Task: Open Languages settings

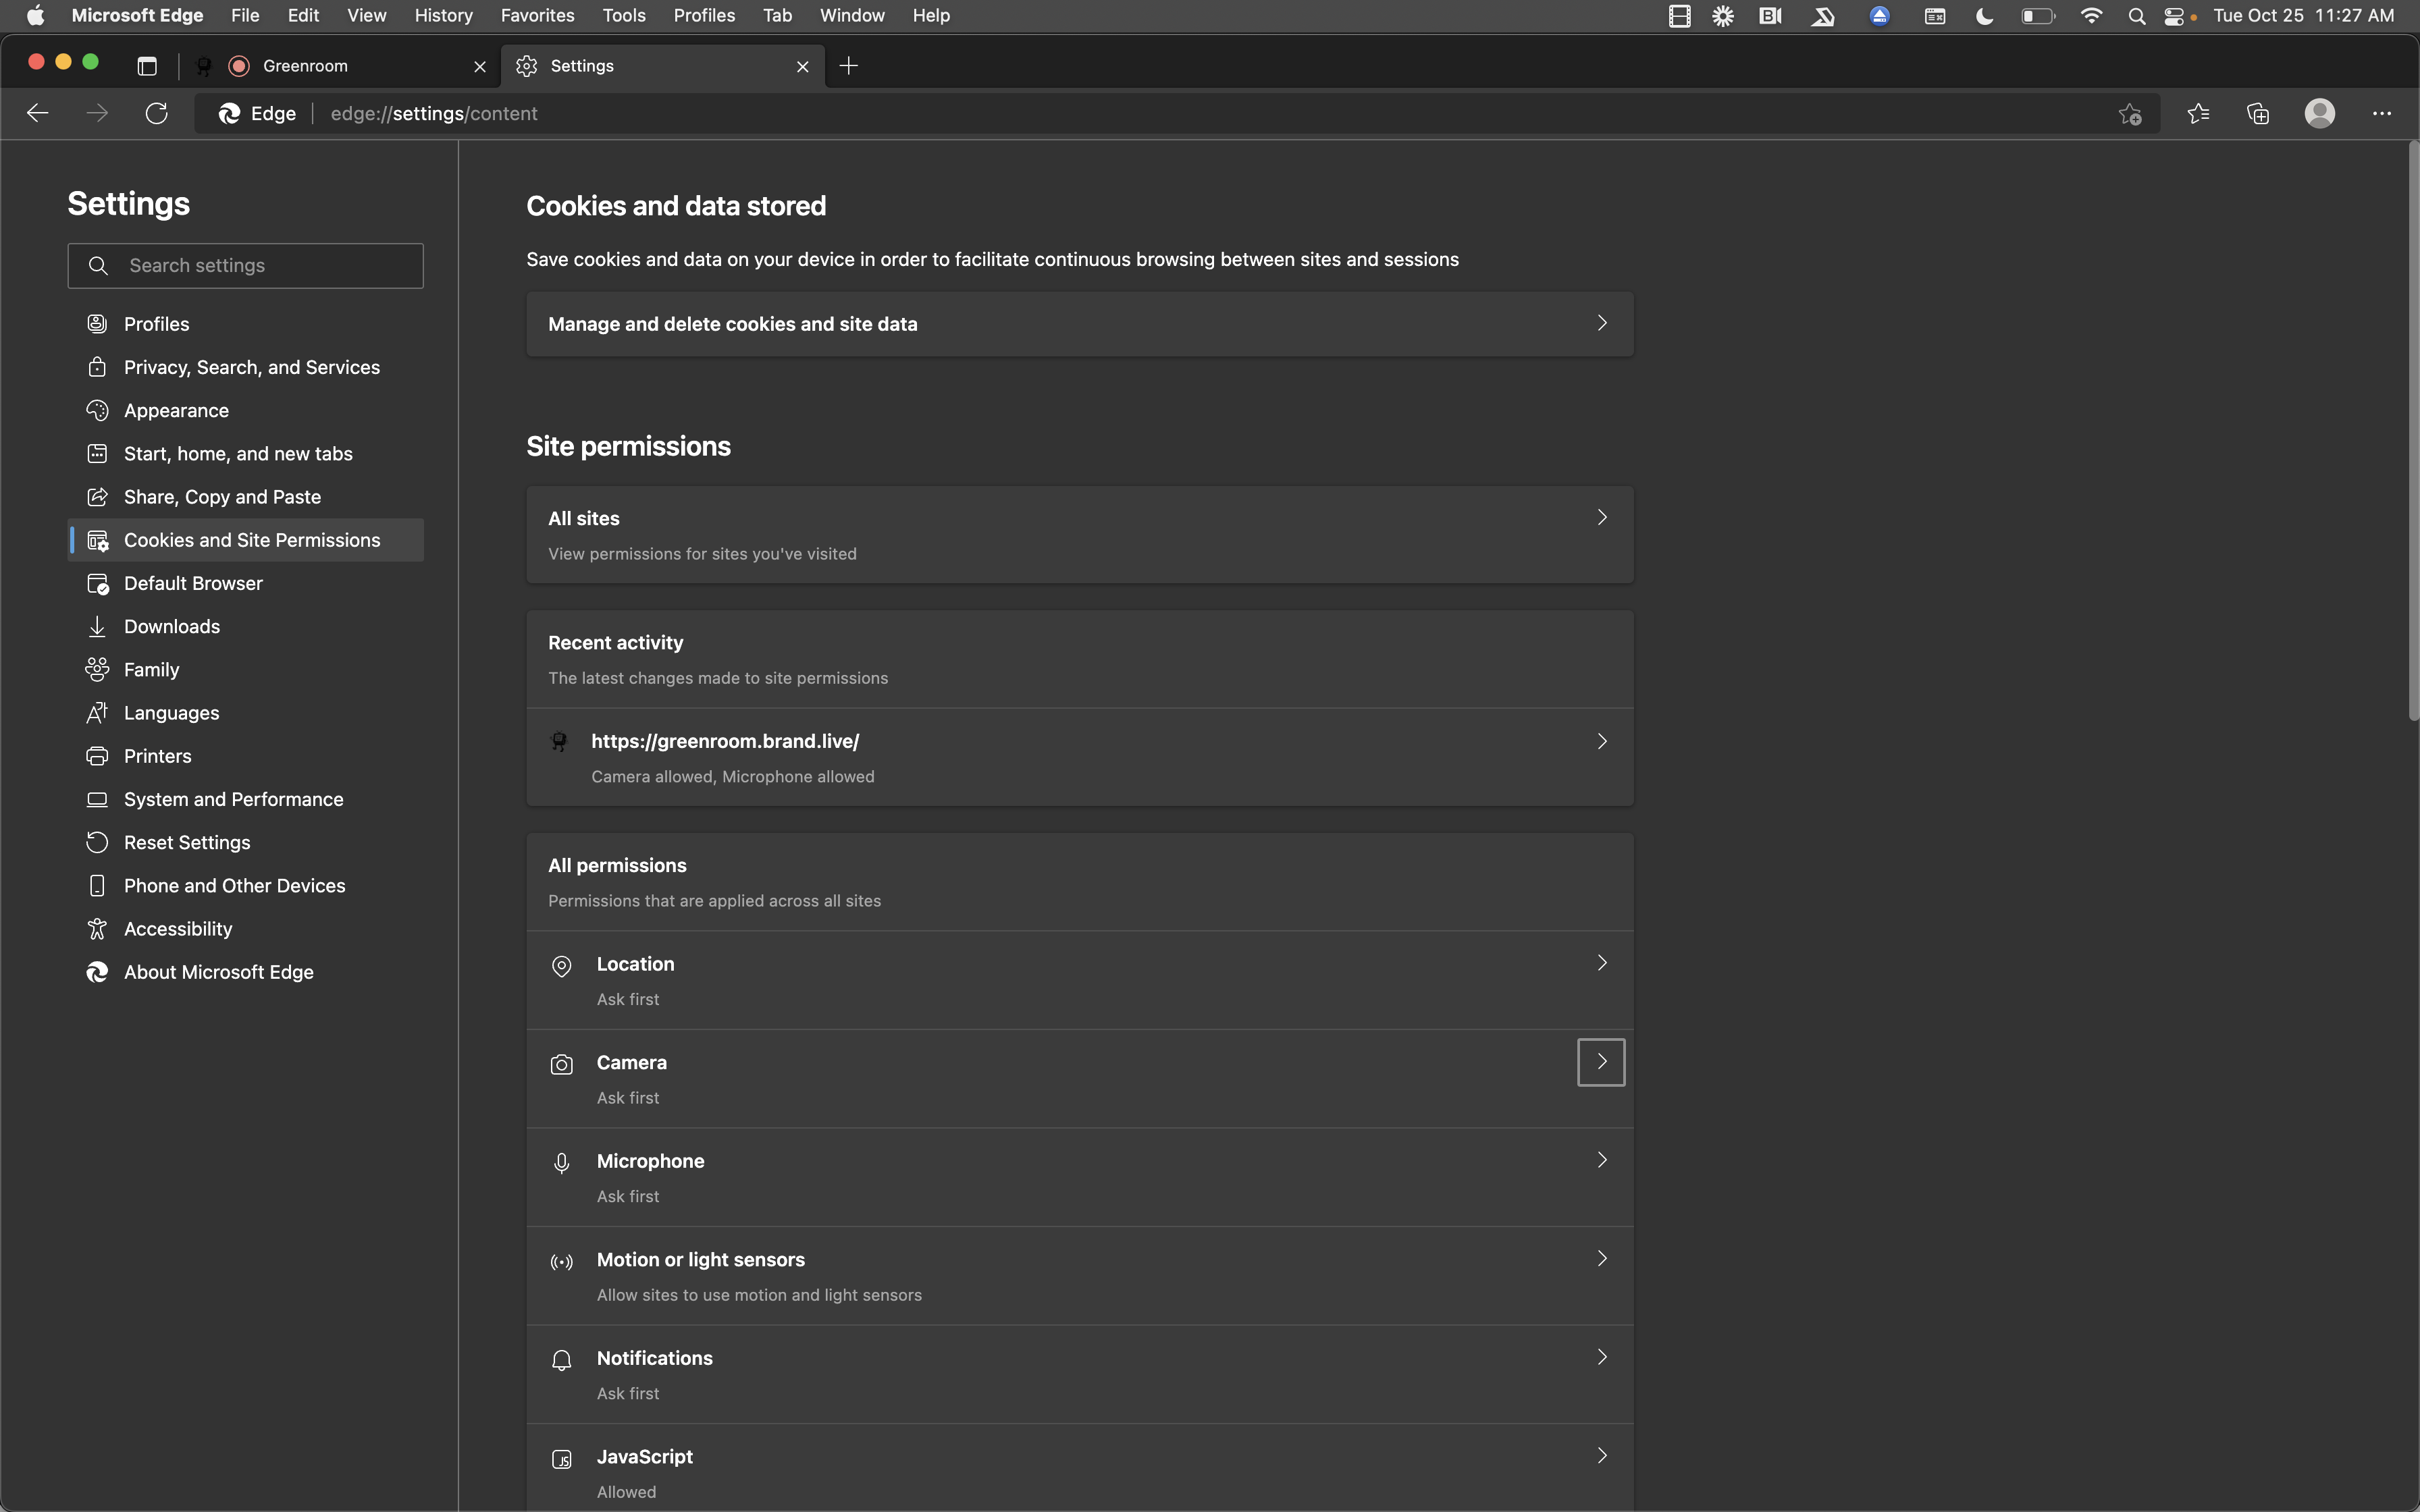Action: [246, 713]
